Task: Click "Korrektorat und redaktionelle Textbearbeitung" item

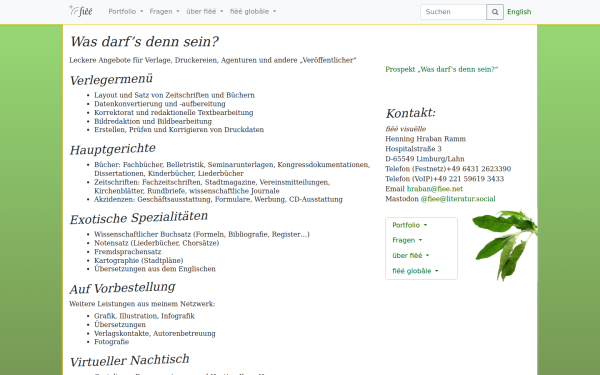Action: pyautogui.click(x=174, y=112)
